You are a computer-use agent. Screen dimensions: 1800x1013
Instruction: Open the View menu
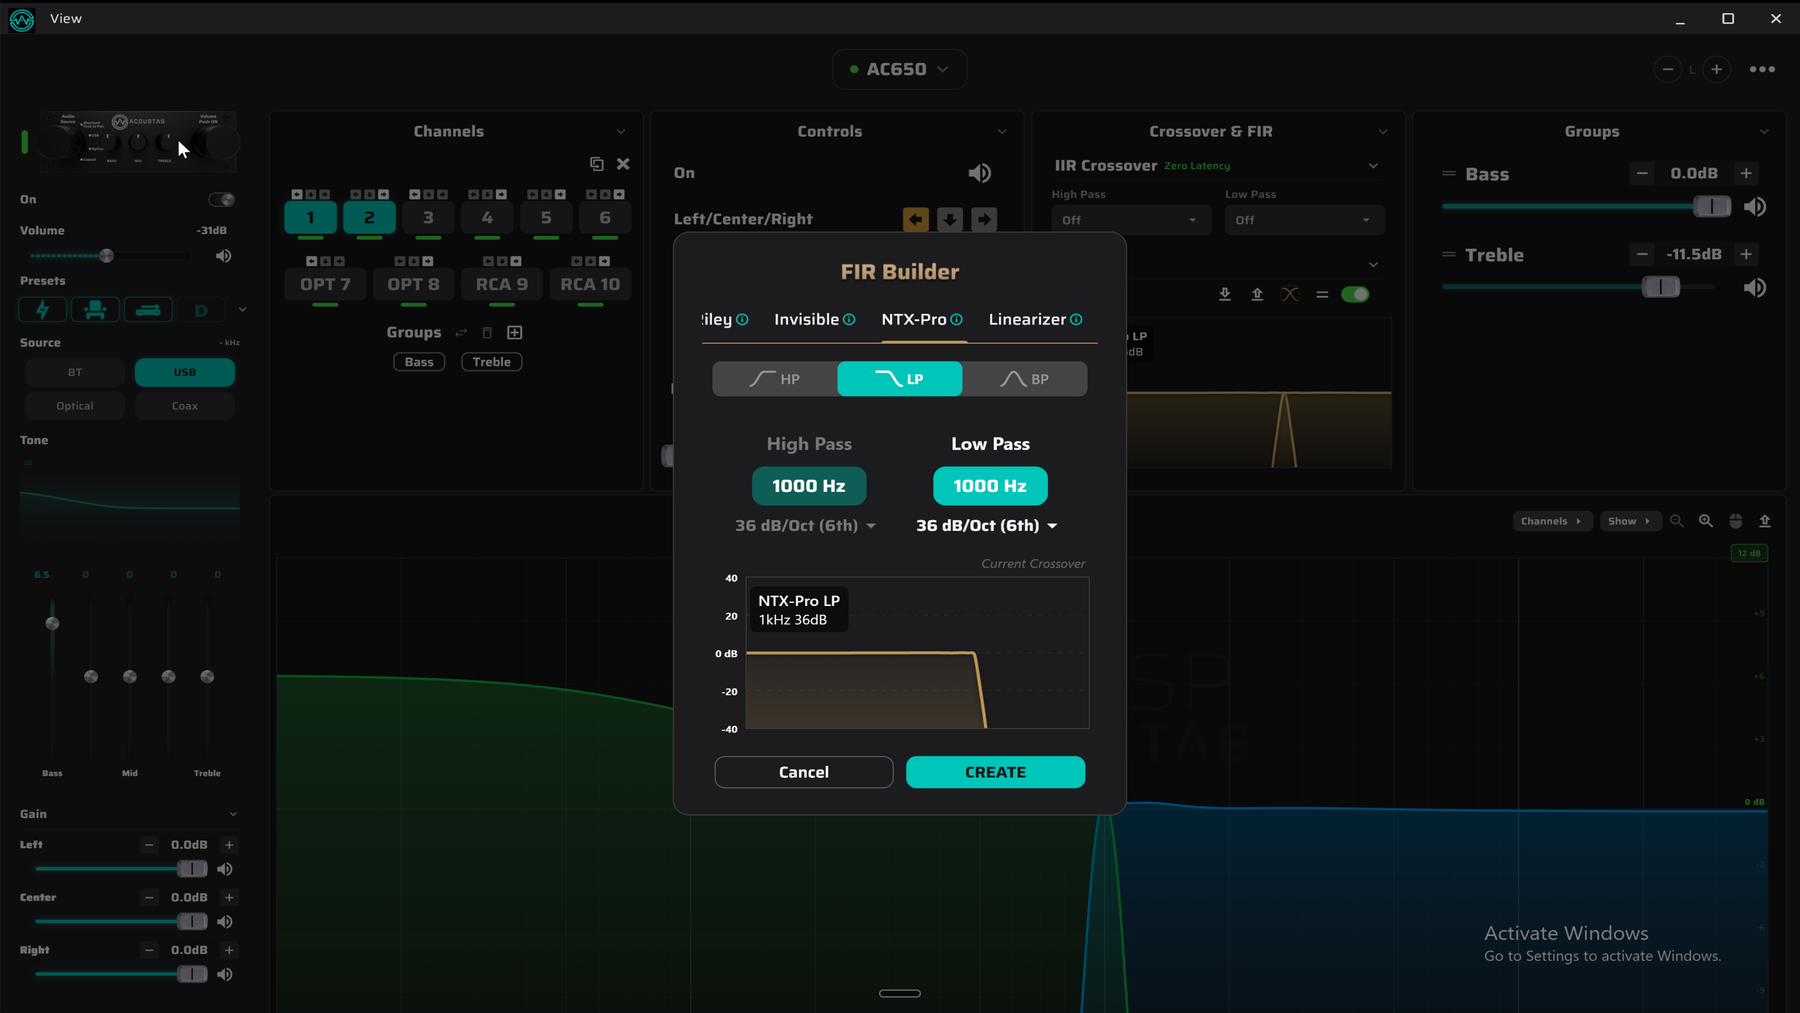[66, 19]
